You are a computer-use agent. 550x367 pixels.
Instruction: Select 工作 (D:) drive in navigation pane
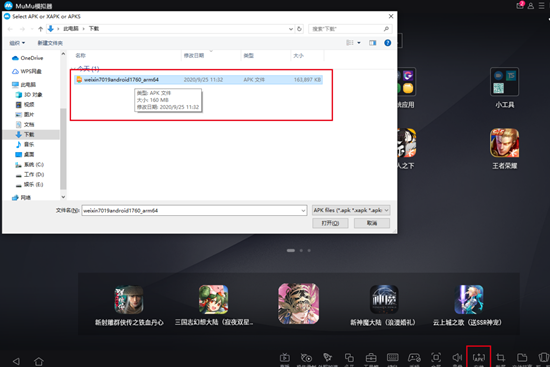[x=30, y=174]
